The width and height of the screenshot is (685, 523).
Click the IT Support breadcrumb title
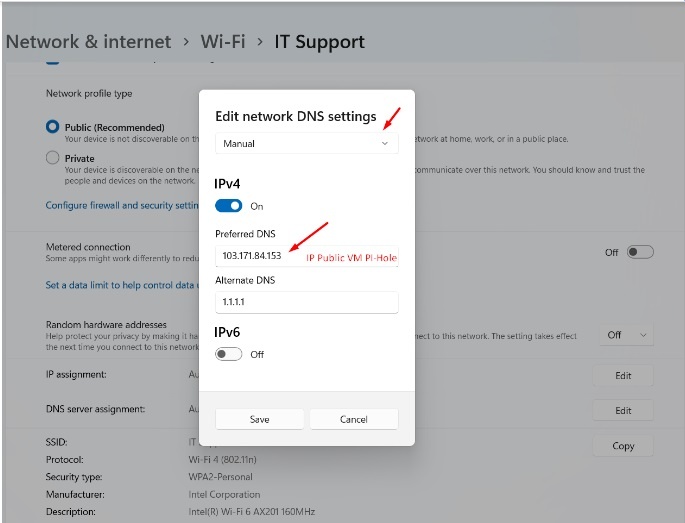(319, 42)
